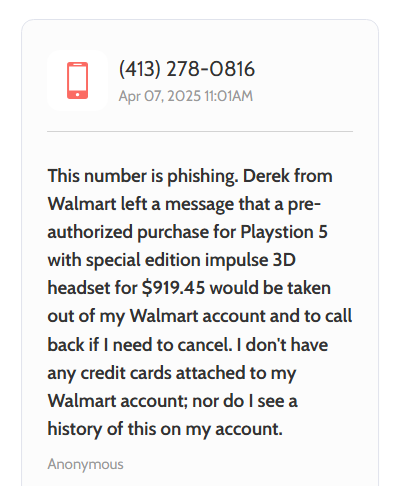Click the words 'special edition' in the comment
The image size is (420, 486).
[143, 260]
